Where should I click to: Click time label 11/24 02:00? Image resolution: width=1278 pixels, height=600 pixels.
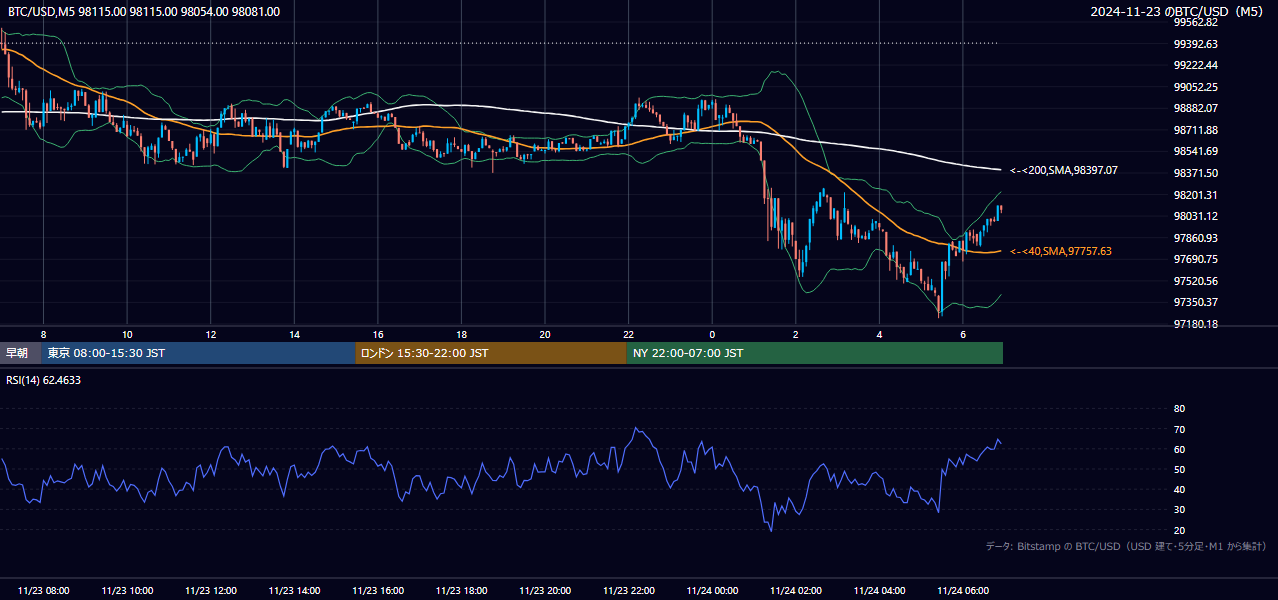coord(796,591)
